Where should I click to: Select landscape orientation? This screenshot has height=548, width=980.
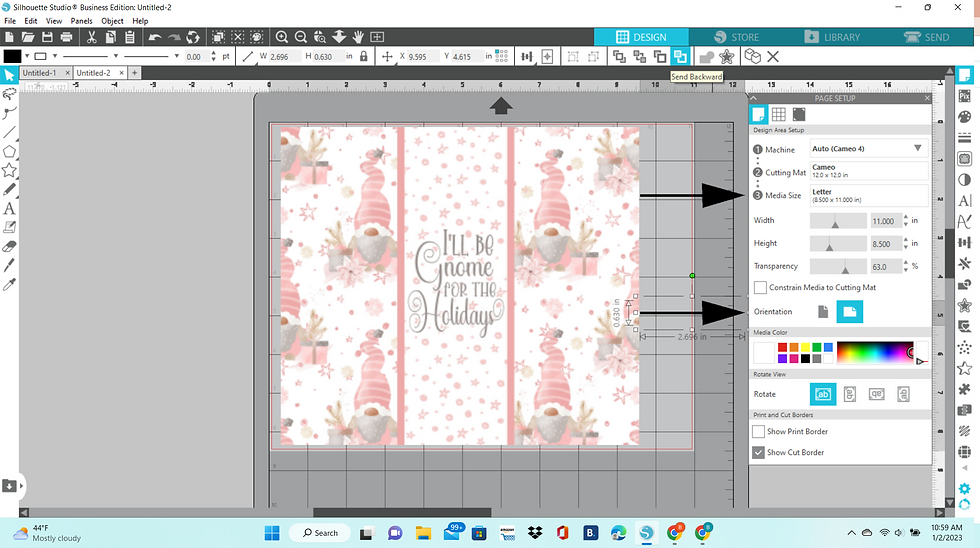point(849,312)
